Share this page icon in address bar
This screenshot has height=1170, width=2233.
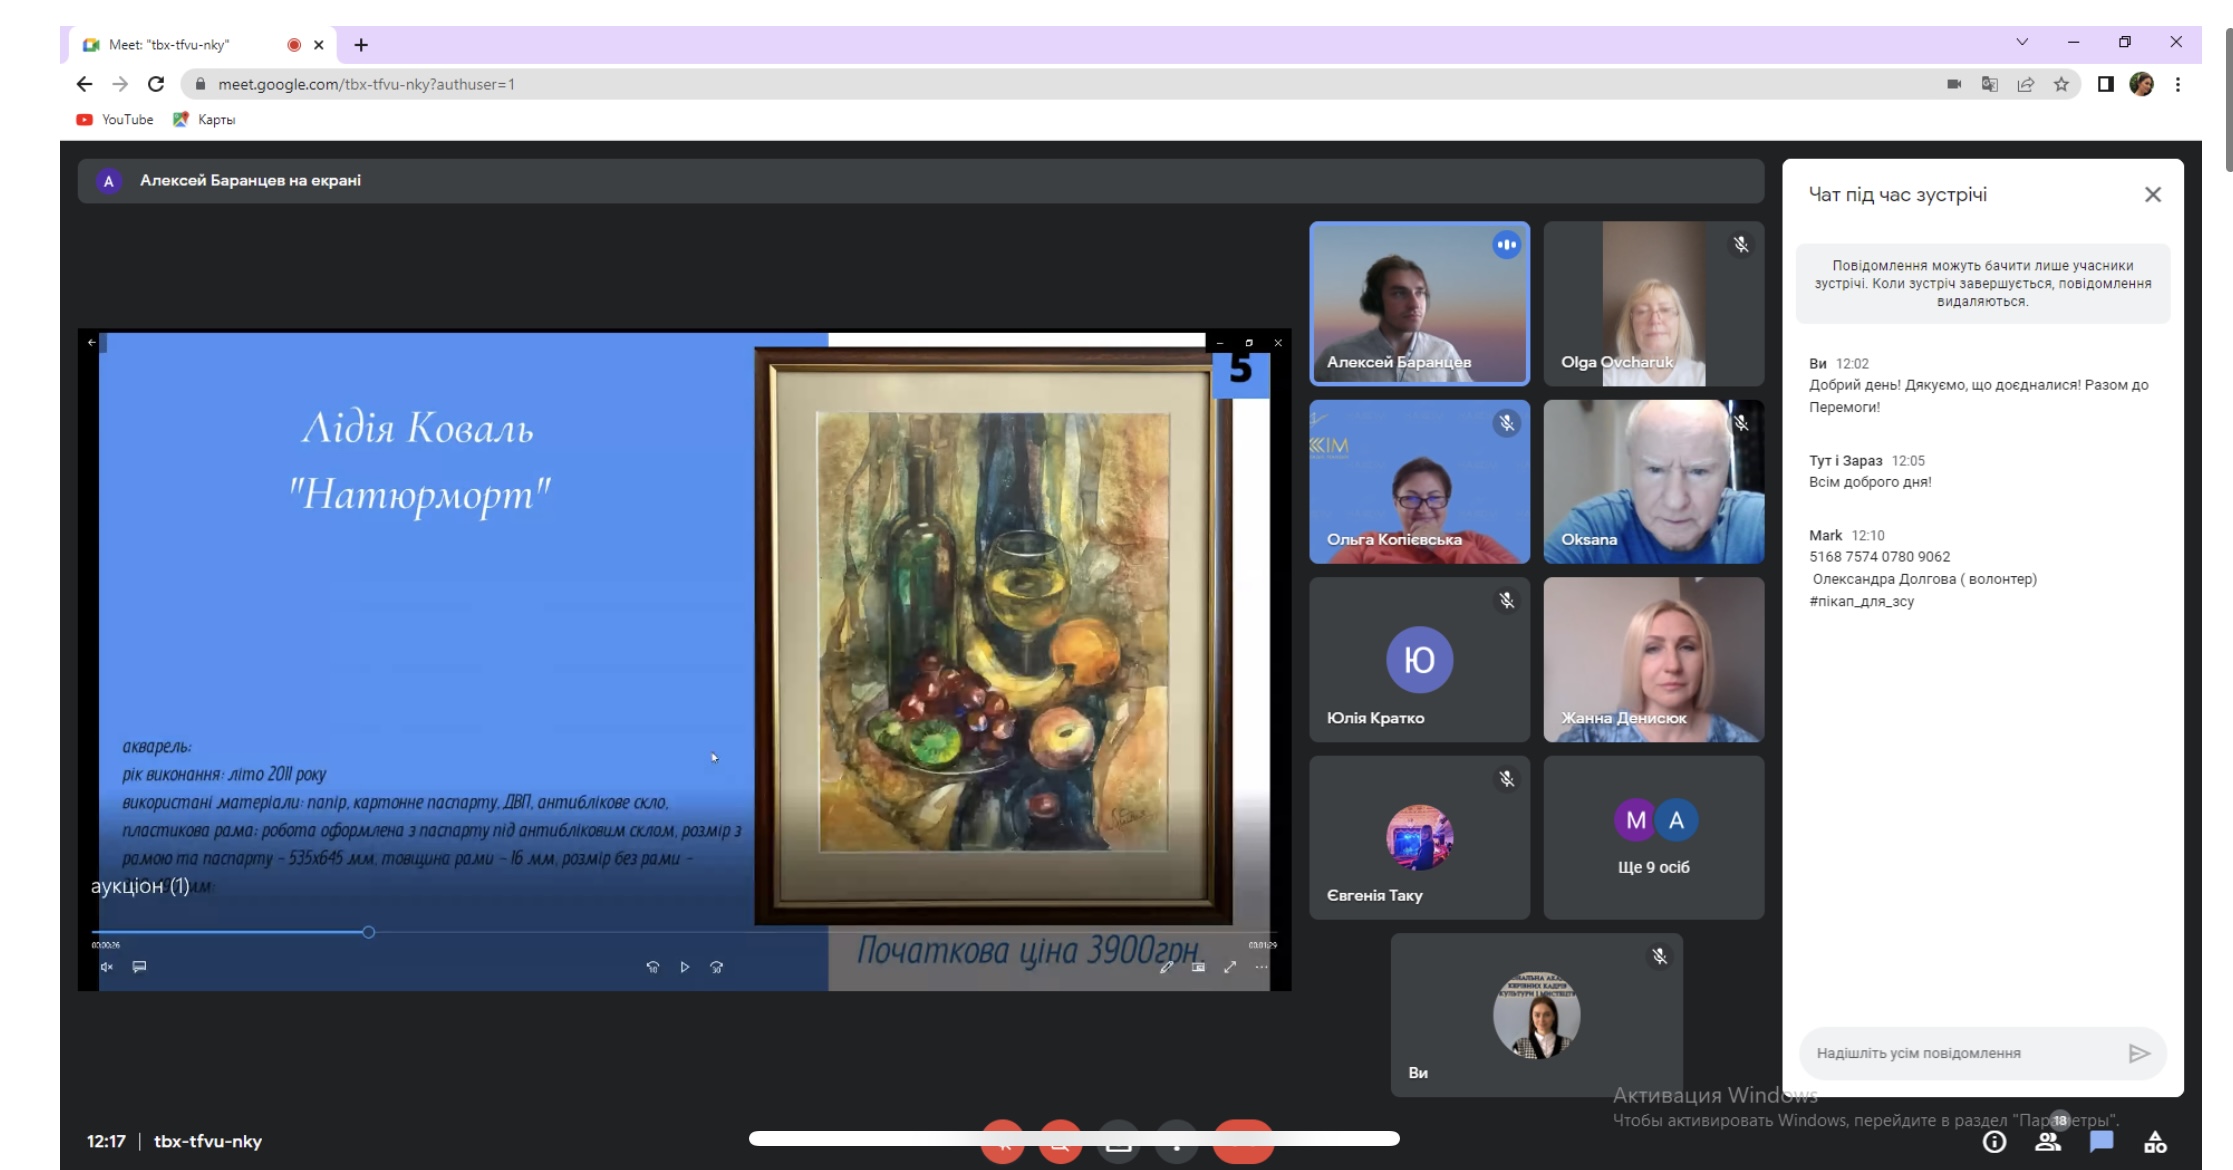point(2026,85)
